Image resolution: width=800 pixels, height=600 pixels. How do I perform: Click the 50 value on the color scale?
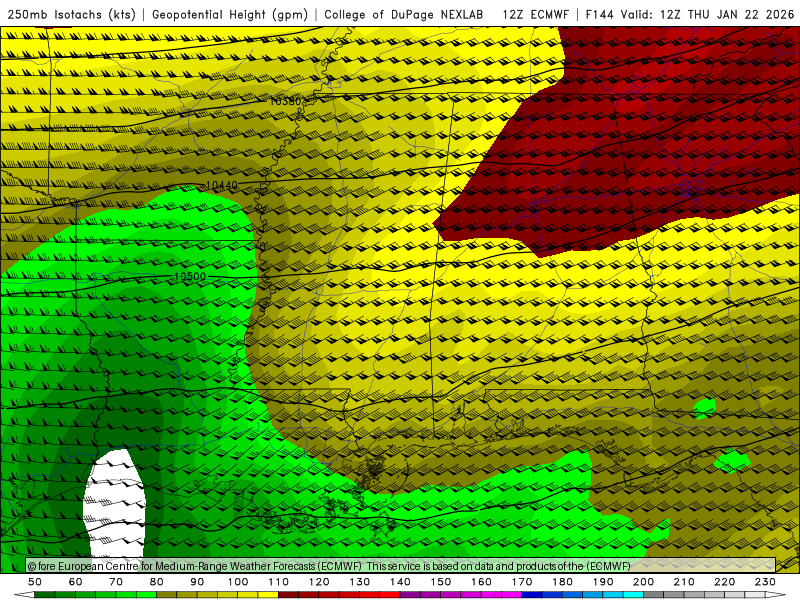click(x=35, y=582)
